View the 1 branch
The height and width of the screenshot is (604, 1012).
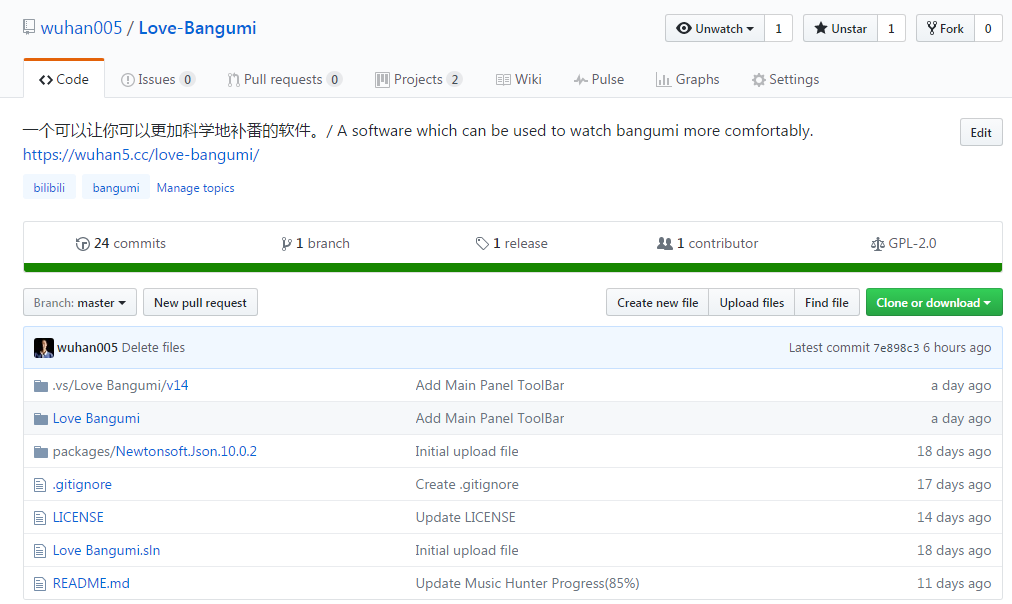tap(316, 243)
